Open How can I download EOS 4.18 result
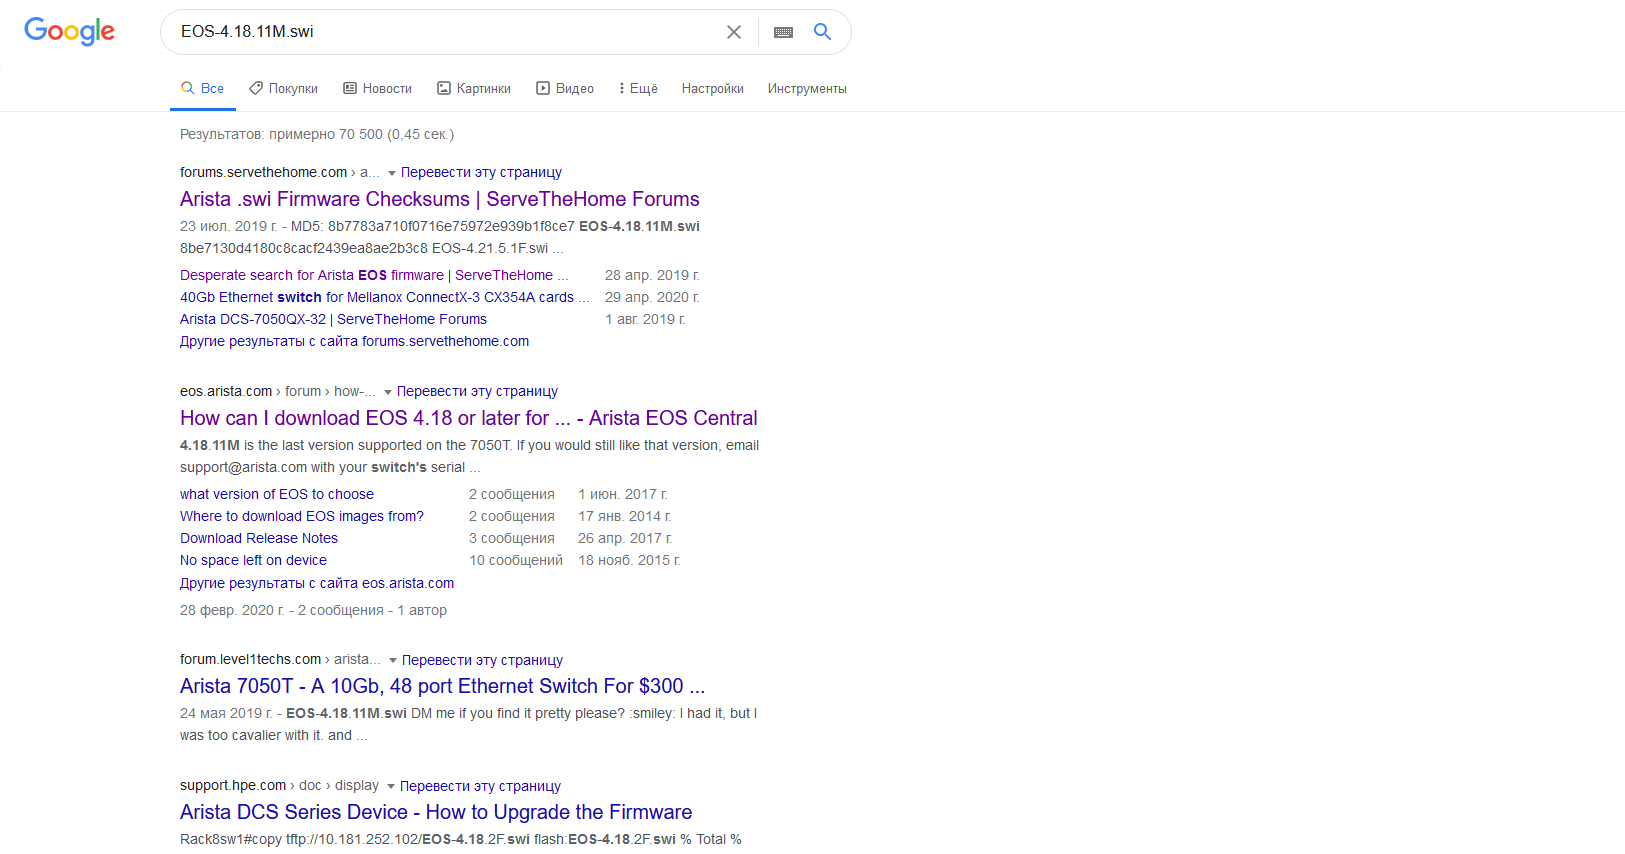1625x854 pixels. tap(469, 418)
